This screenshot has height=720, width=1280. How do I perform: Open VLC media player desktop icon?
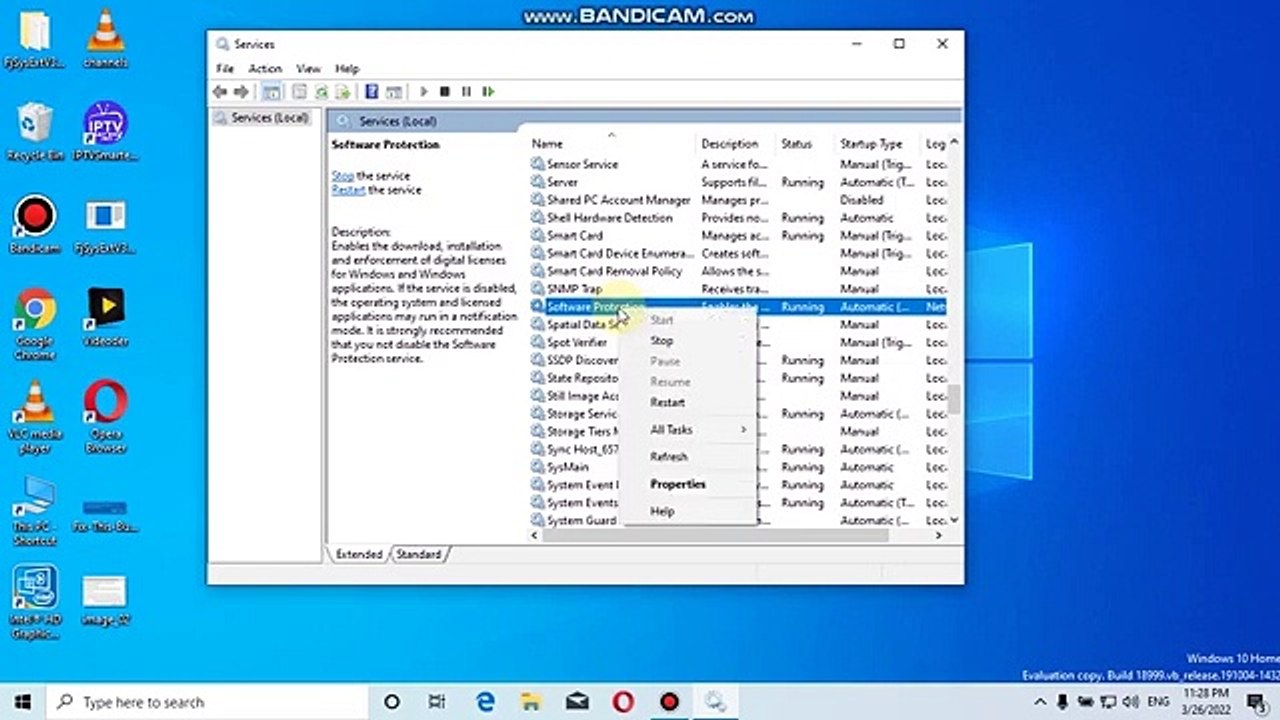(x=35, y=418)
